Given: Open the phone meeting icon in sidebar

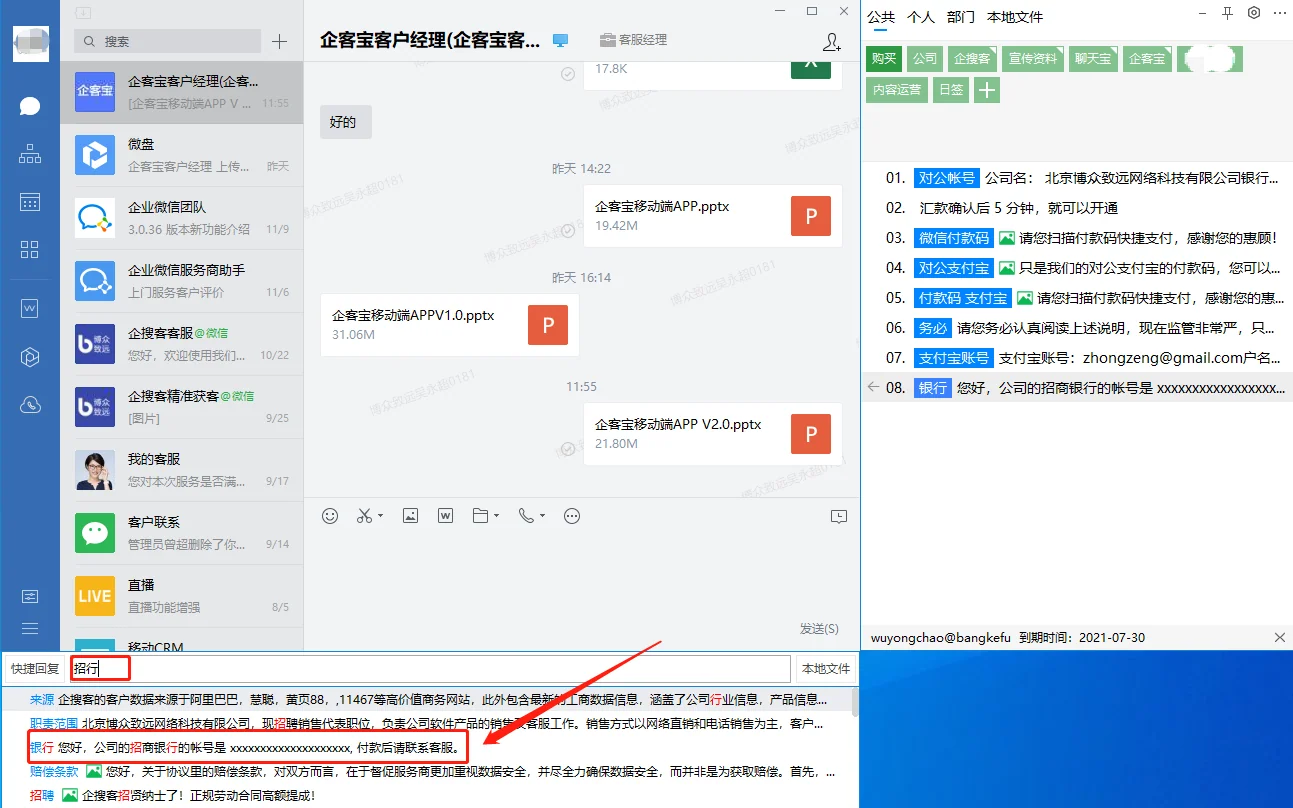Looking at the screenshot, I should (x=30, y=405).
